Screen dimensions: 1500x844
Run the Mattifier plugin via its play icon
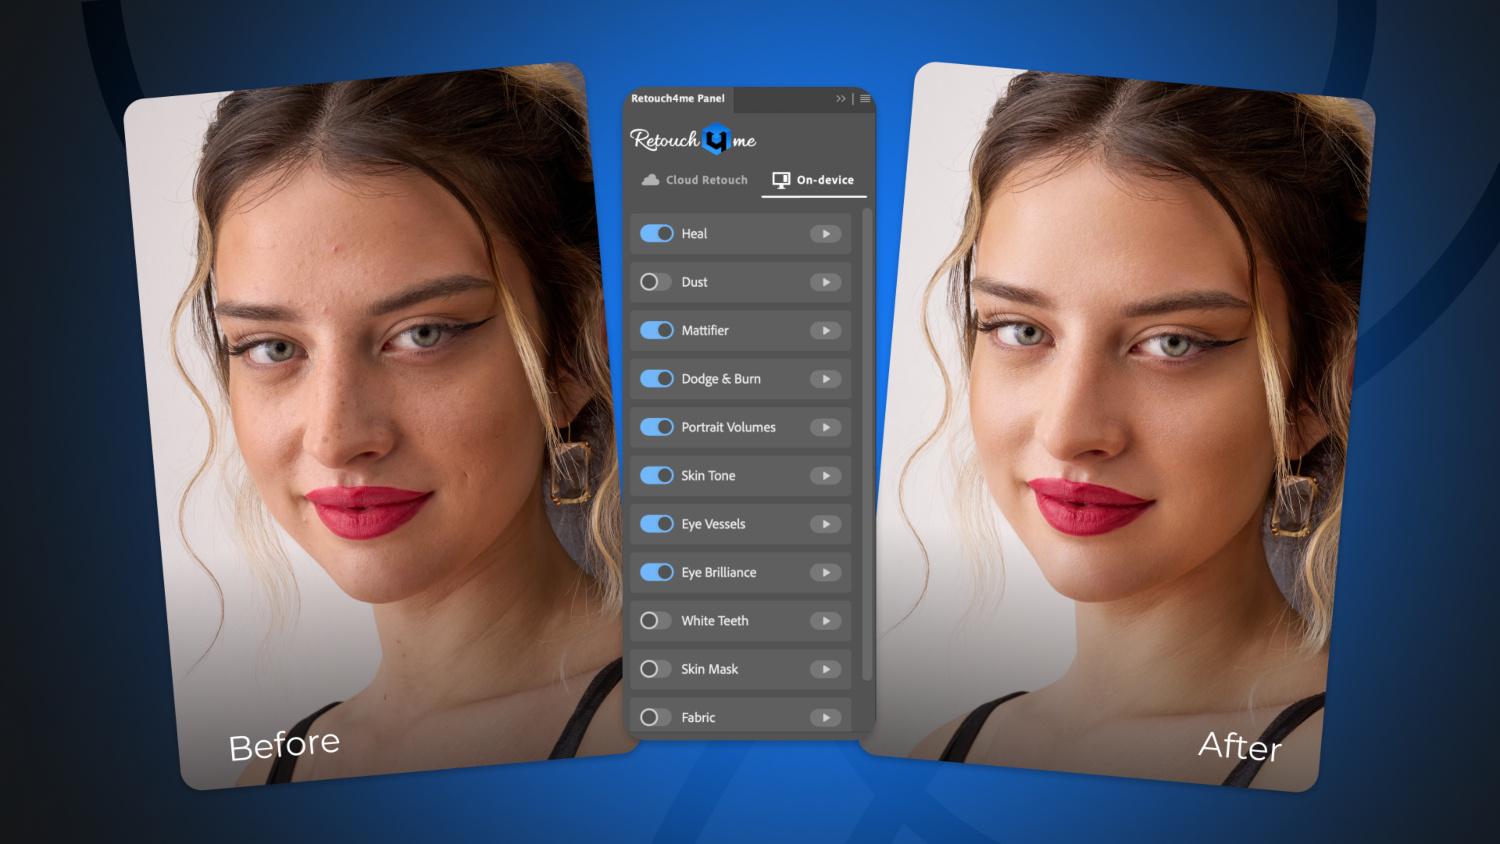coord(825,330)
